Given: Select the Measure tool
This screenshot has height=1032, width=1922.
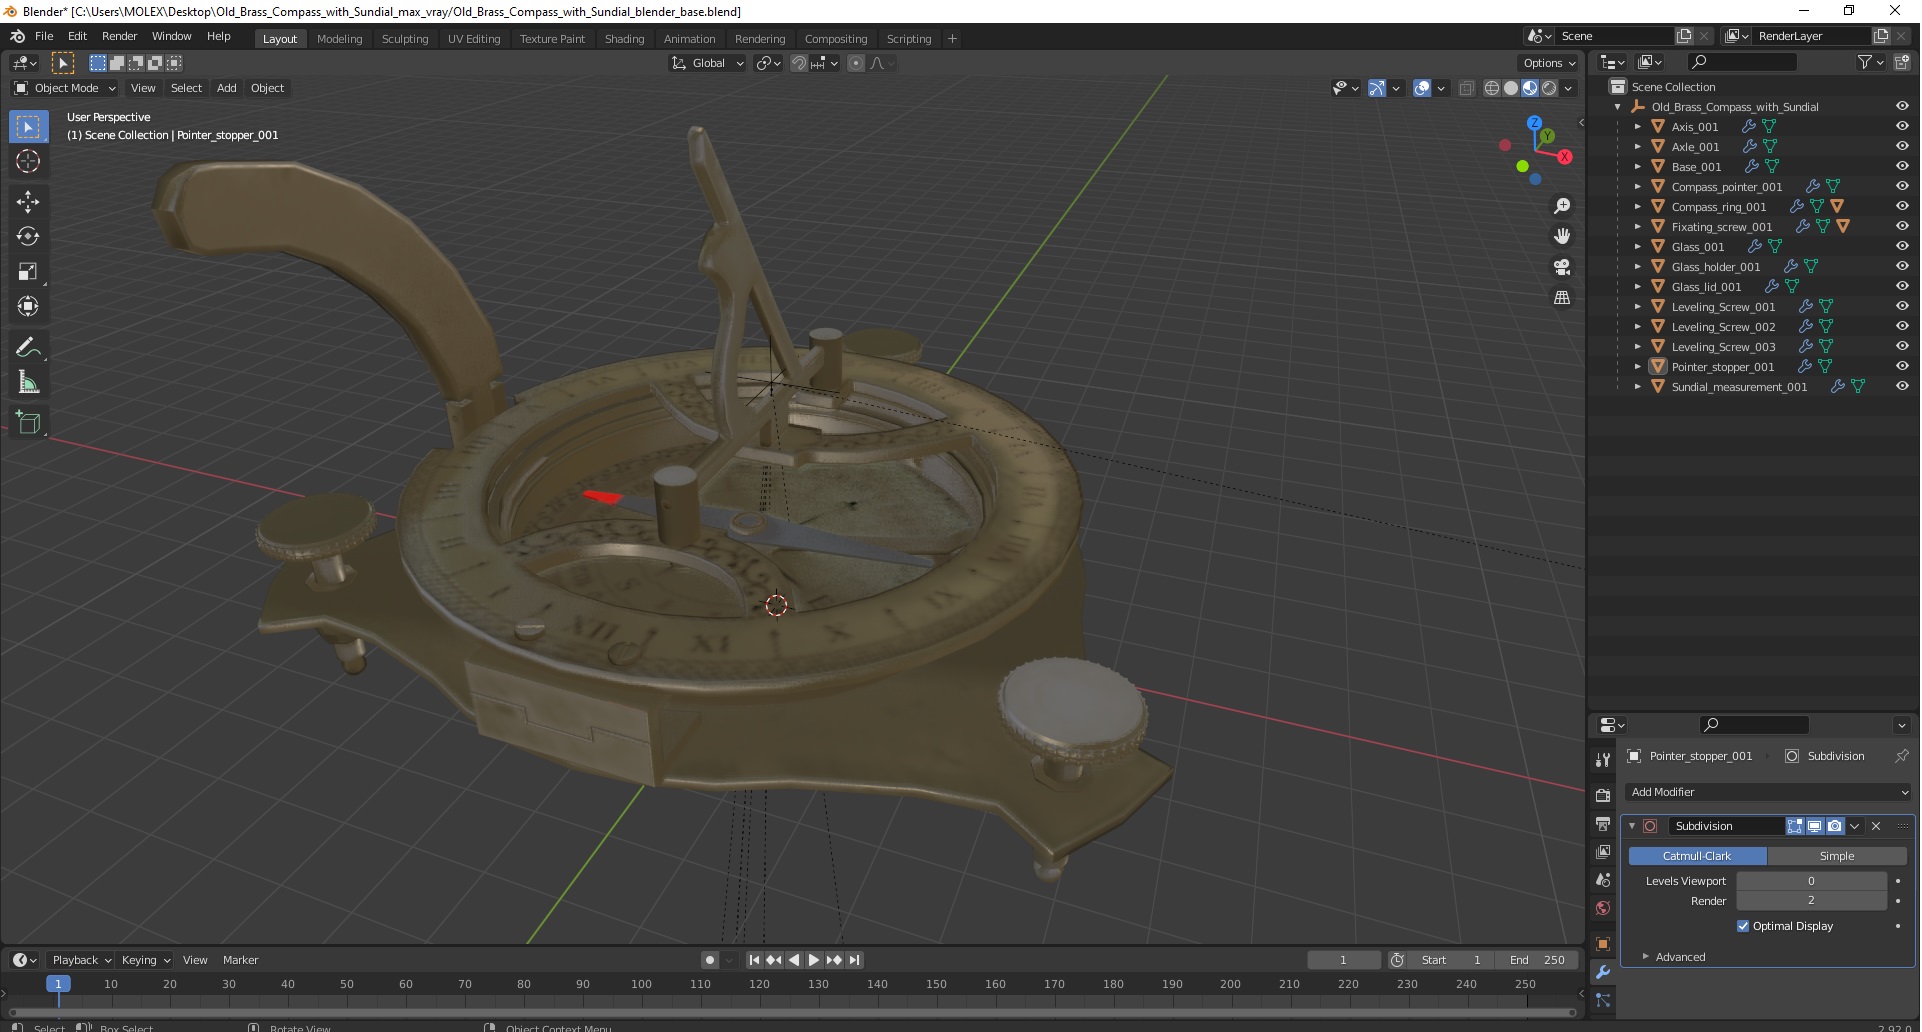Looking at the screenshot, I should 28,382.
